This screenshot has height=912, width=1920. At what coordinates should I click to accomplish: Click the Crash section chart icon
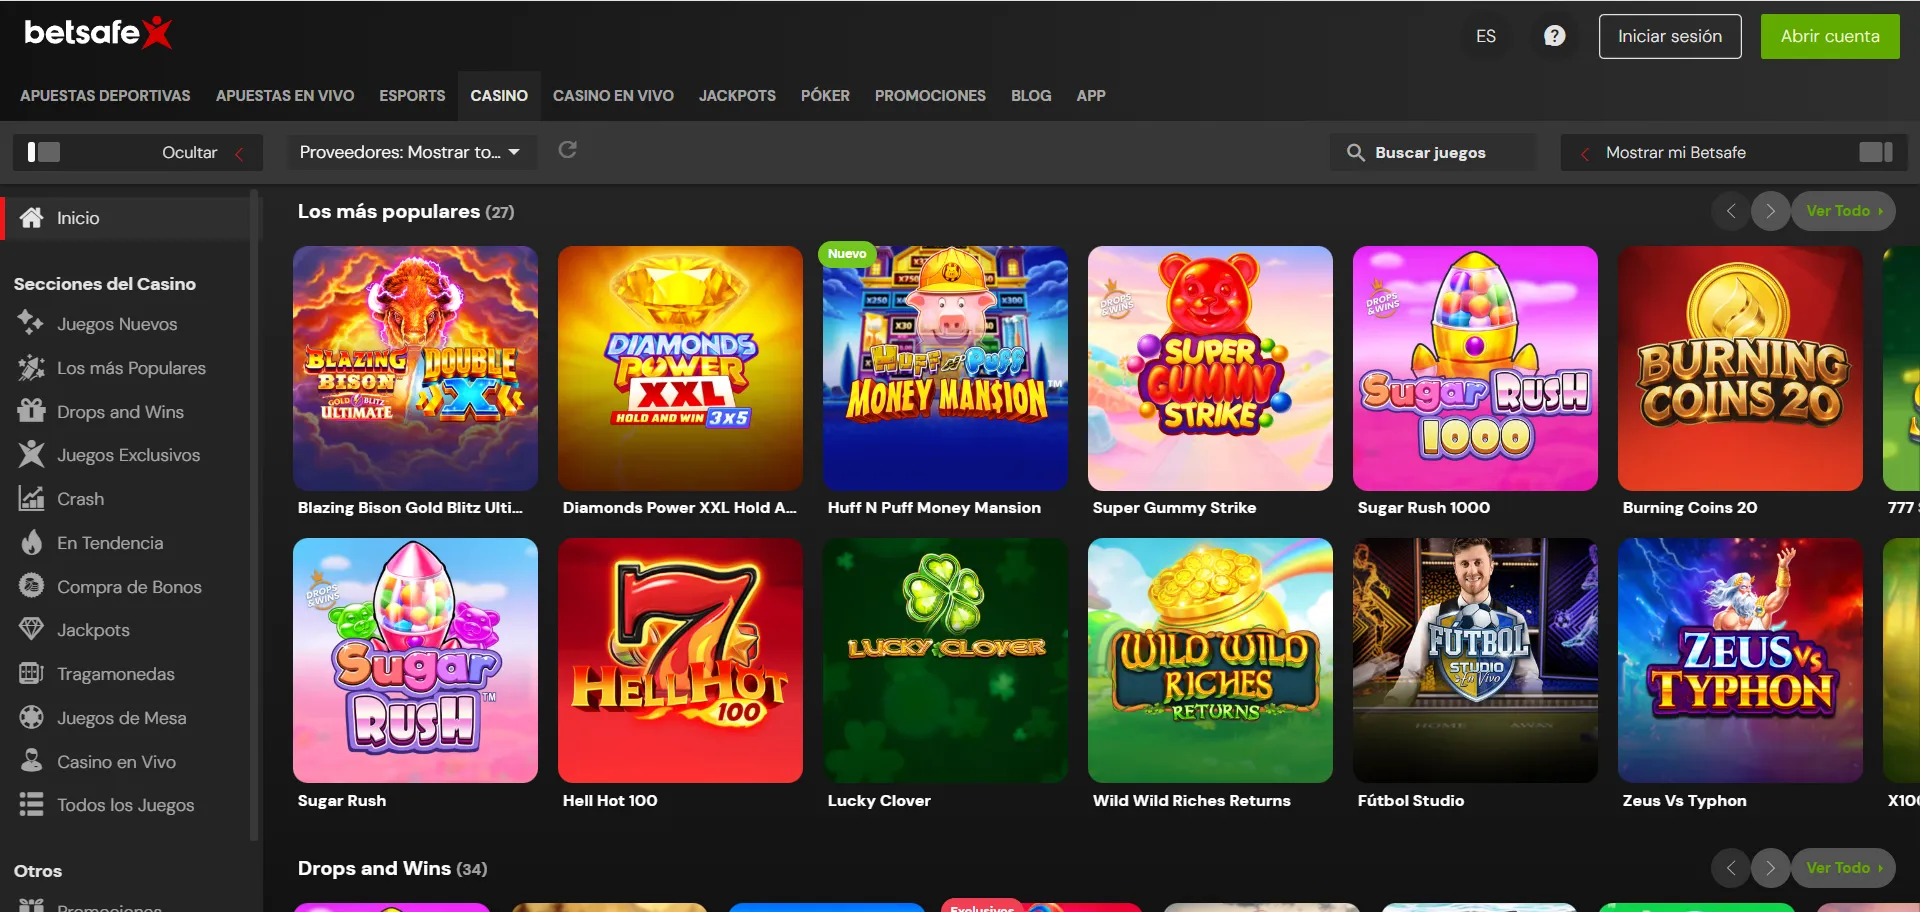coord(31,498)
